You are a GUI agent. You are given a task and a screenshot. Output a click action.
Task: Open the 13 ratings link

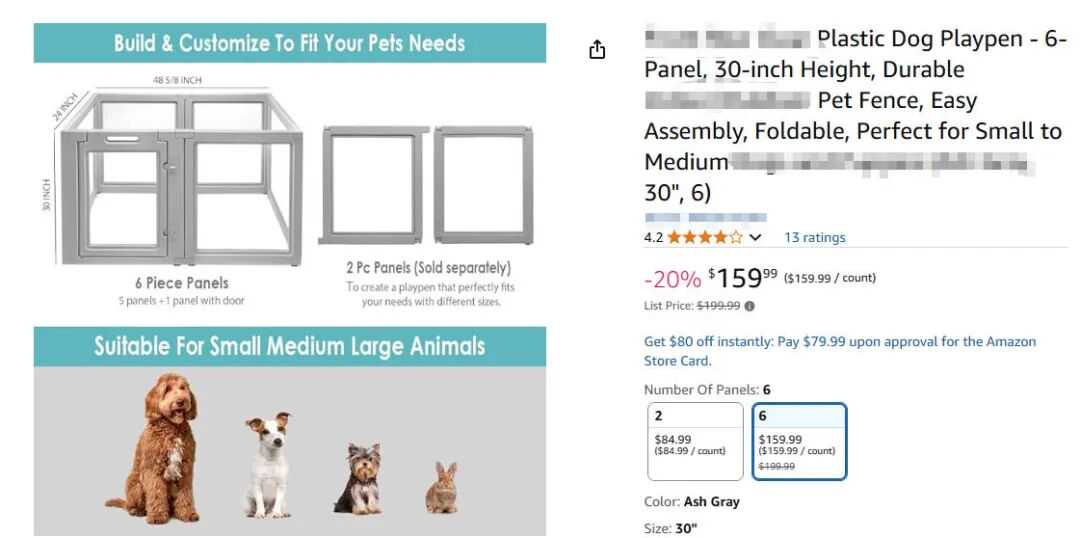pos(814,237)
